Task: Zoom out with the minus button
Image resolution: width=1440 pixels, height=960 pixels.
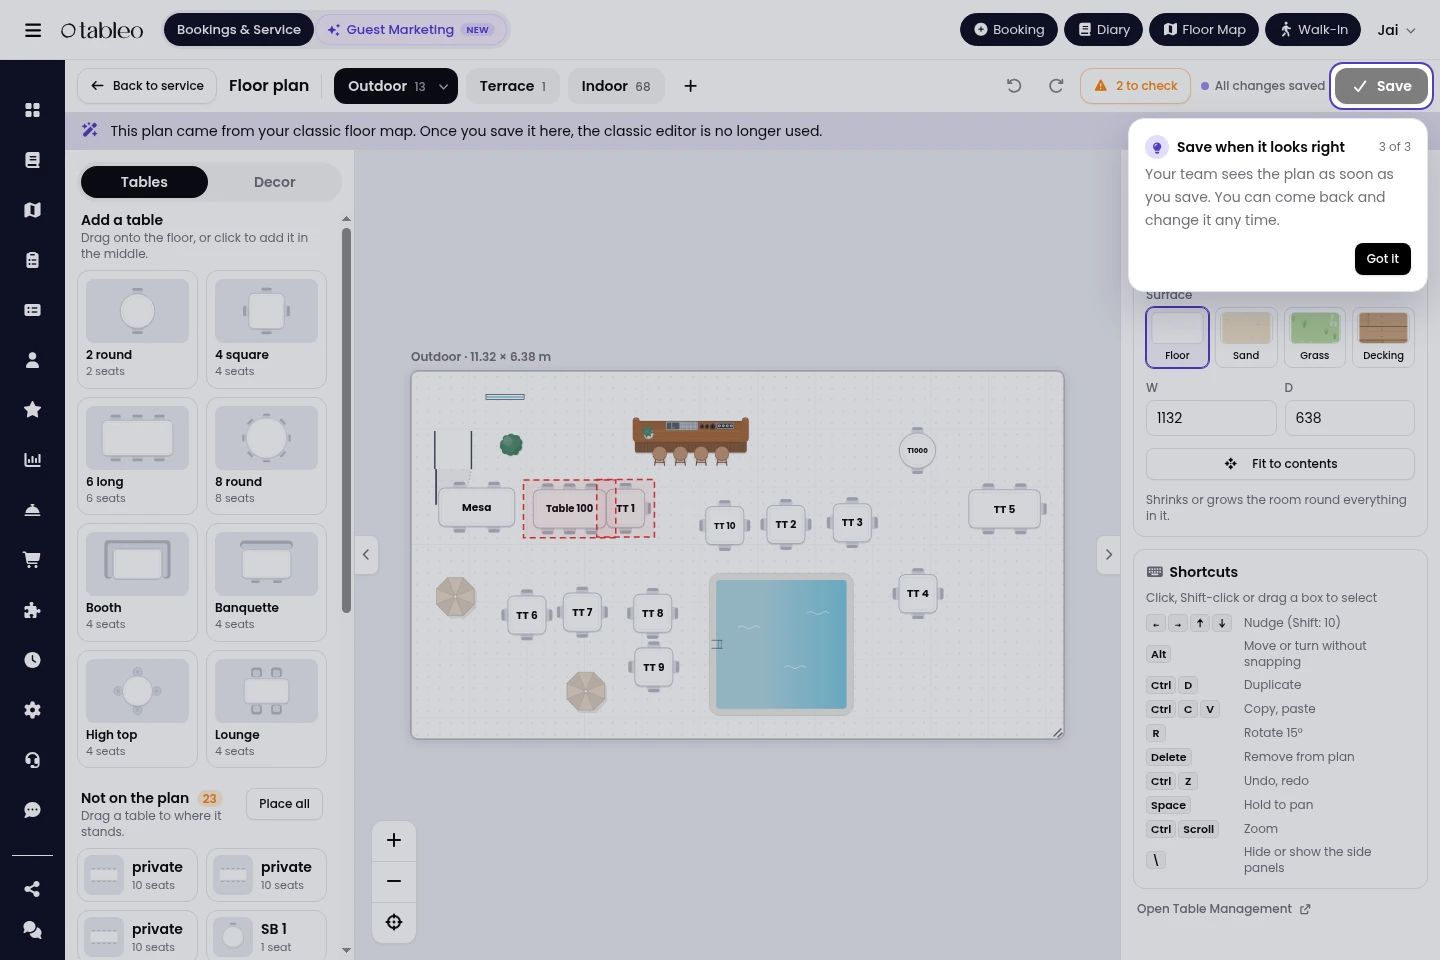Action: [394, 881]
